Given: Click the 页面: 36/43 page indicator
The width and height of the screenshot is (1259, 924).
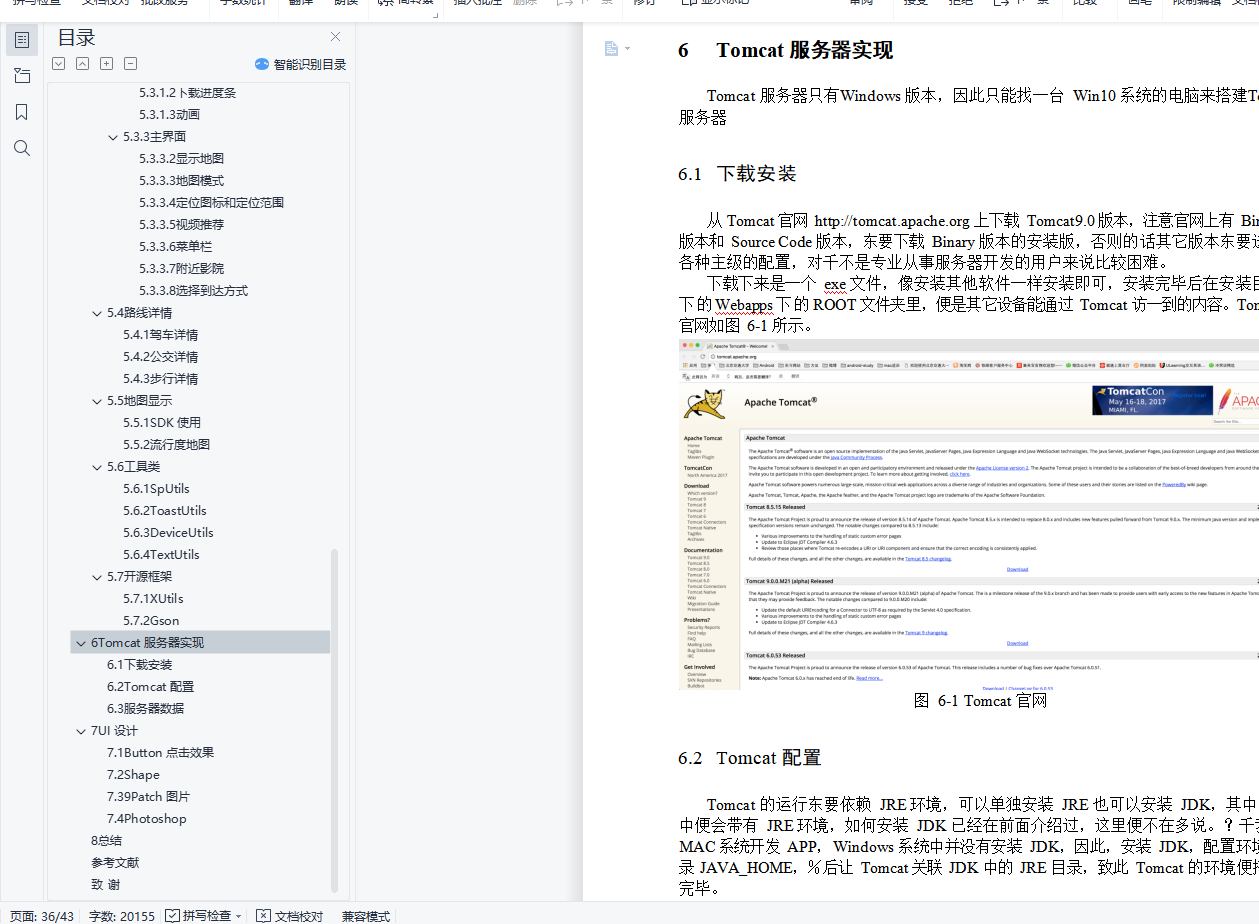Looking at the screenshot, I should click(42, 915).
